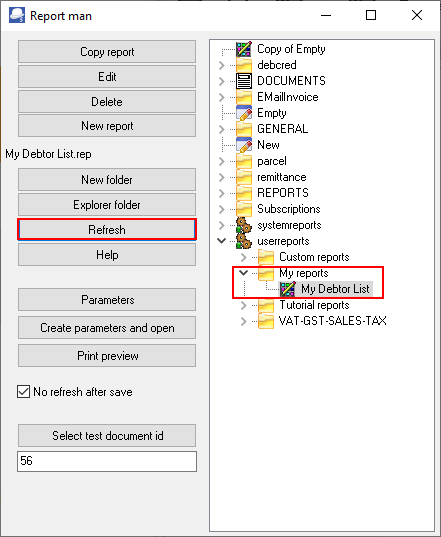
Task: Collapse the My reports folder
Action: pyautogui.click(x=243, y=273)
